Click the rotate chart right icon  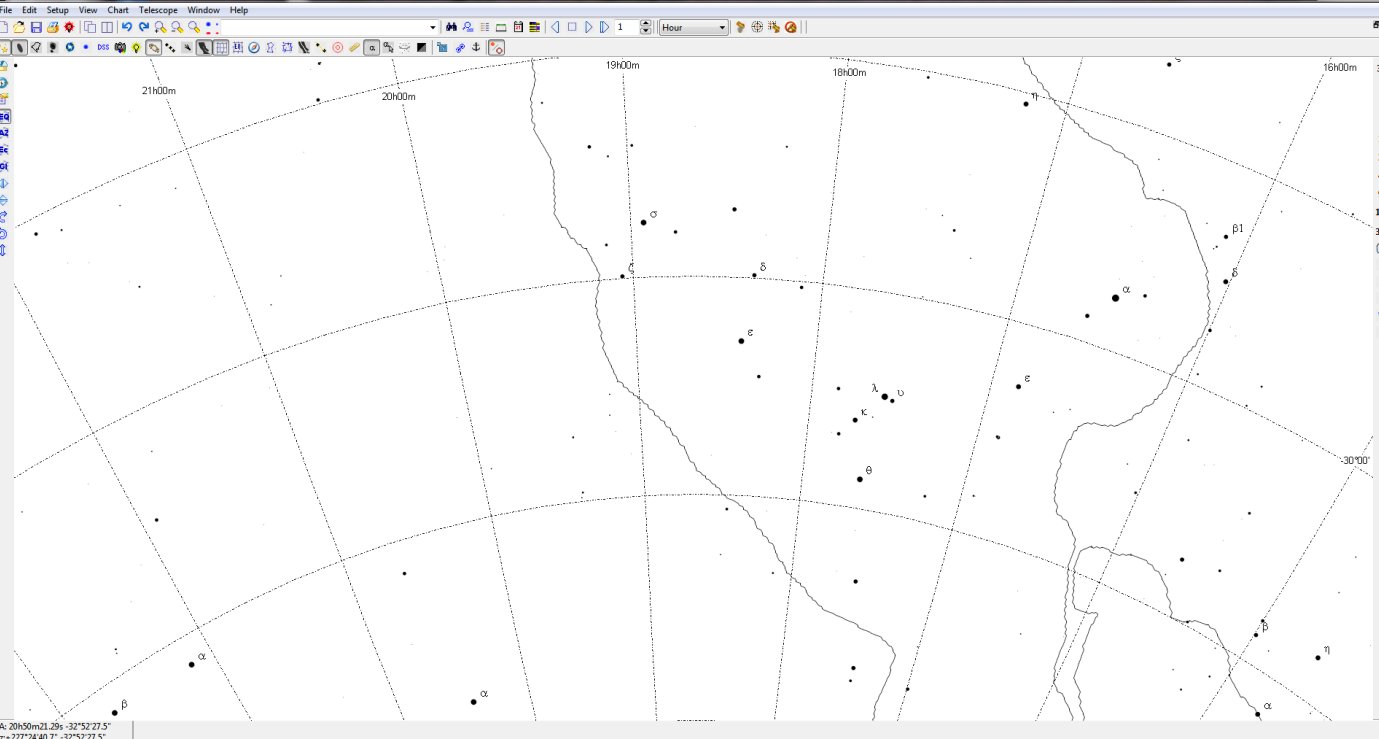[4, 216]
